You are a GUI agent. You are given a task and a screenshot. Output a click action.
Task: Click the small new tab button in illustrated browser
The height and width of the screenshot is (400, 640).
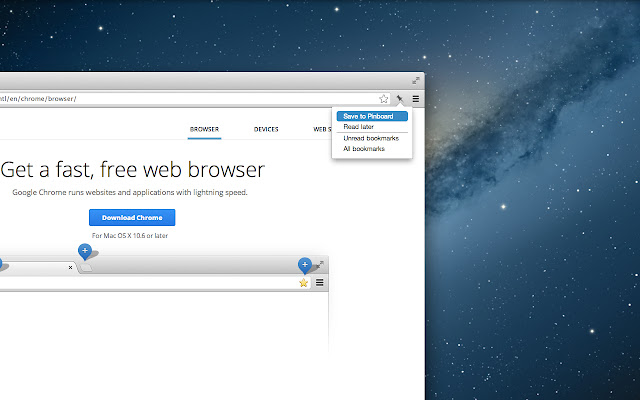pos(86,268)
